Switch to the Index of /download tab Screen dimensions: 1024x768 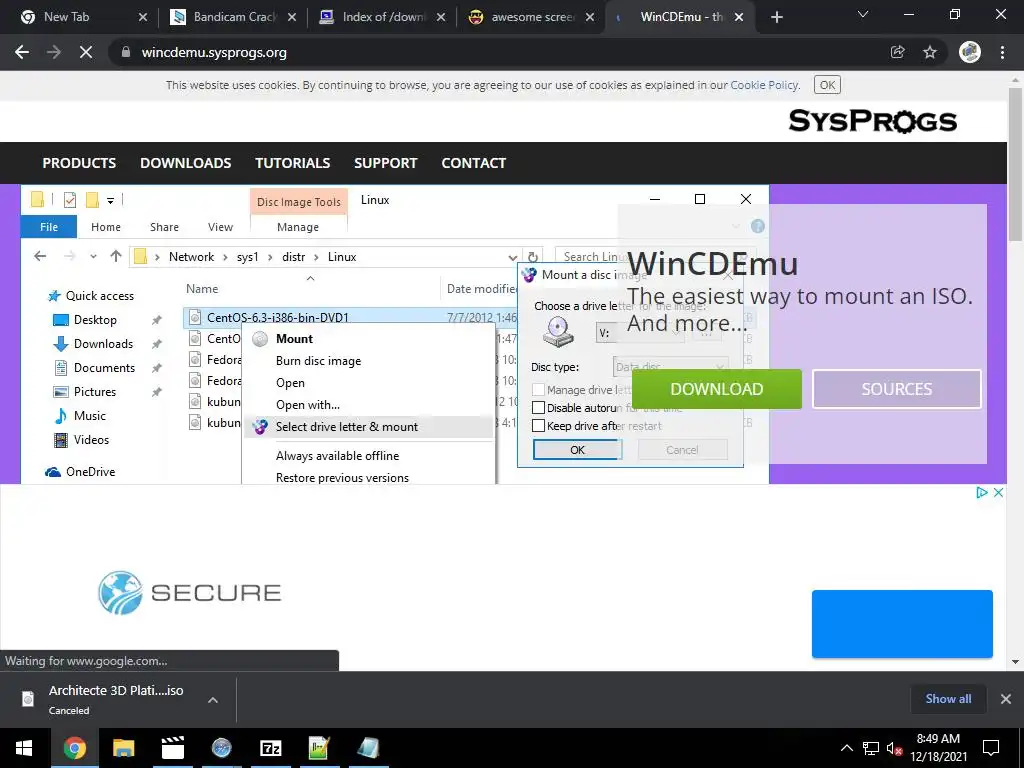click(x=382, y=17)
